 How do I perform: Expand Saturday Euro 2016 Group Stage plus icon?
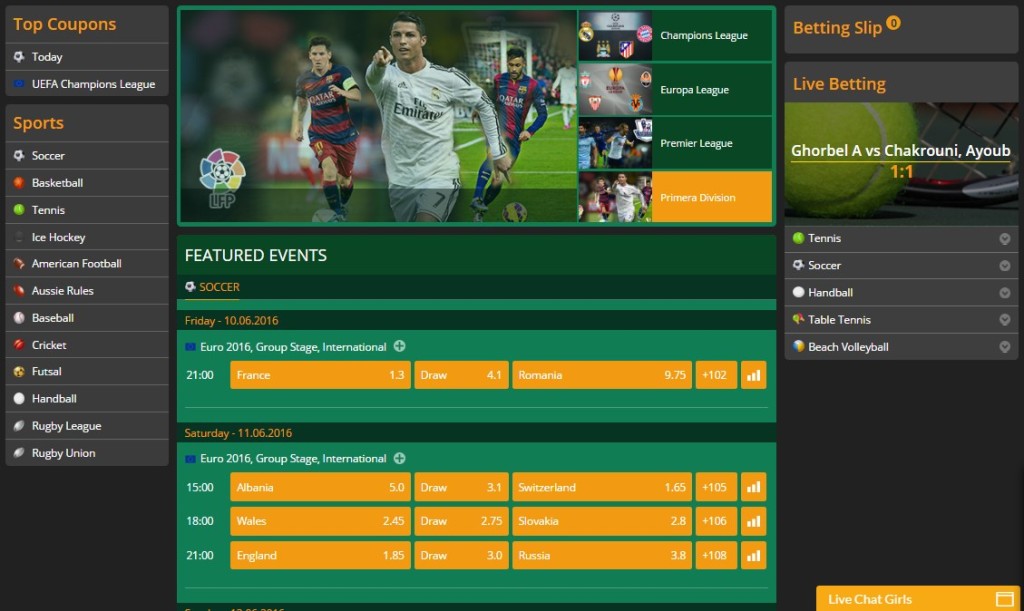pyautogui.click(x=400, y=458)
